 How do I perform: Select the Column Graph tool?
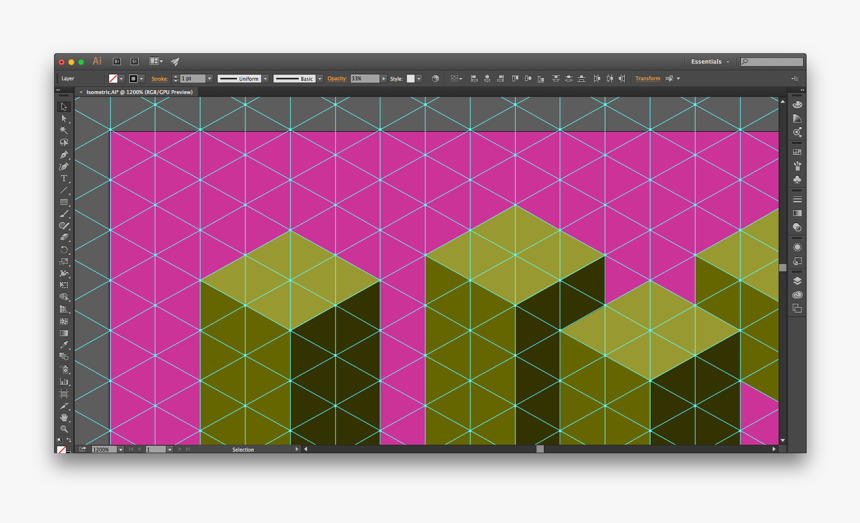[x=64, y=381]
